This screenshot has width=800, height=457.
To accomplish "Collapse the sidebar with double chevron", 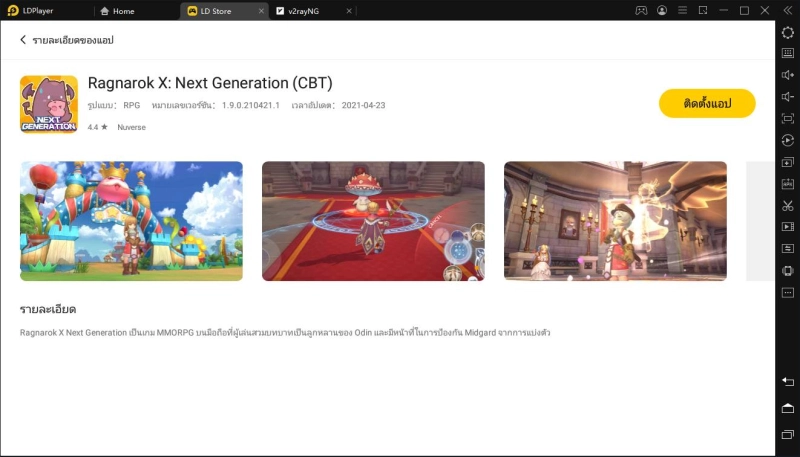I will coord(788,10).
